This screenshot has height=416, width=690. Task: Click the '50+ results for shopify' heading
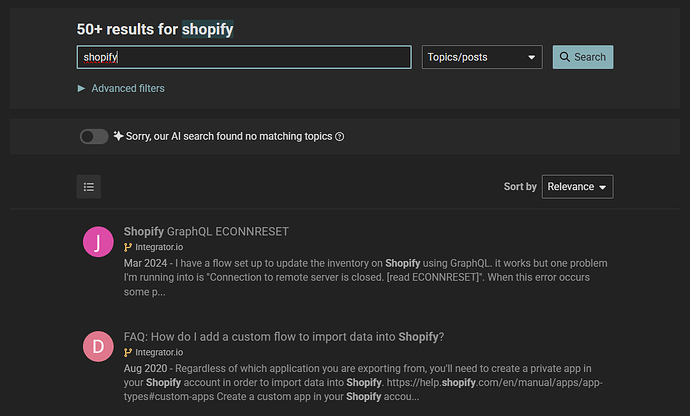(x=155, y=29)
